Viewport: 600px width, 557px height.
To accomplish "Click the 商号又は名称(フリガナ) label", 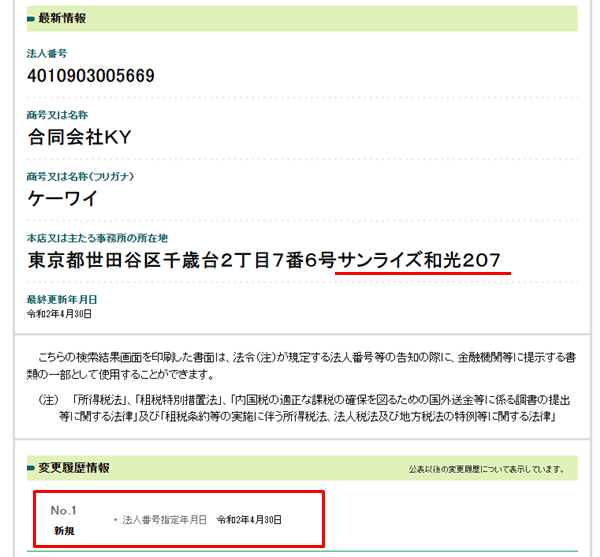I will click(80, 176).
